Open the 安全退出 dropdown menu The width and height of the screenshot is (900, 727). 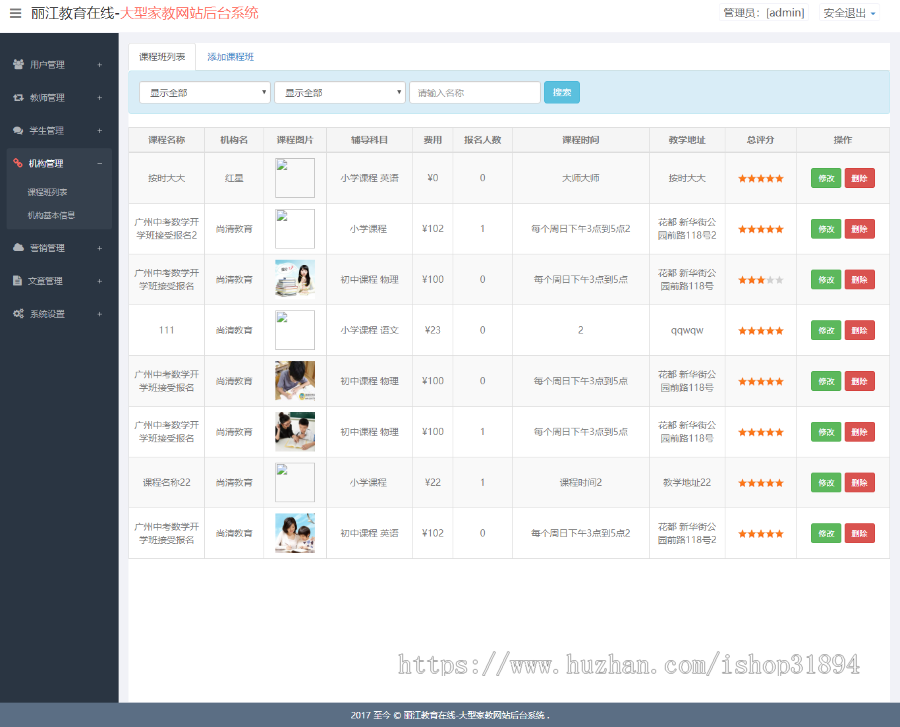(849, 13)
